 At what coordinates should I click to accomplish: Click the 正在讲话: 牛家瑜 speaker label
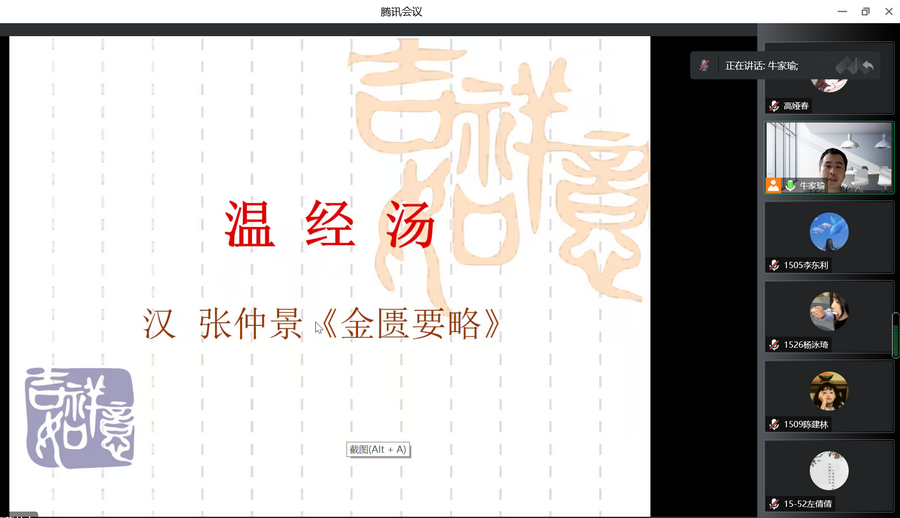click(762, 66)
